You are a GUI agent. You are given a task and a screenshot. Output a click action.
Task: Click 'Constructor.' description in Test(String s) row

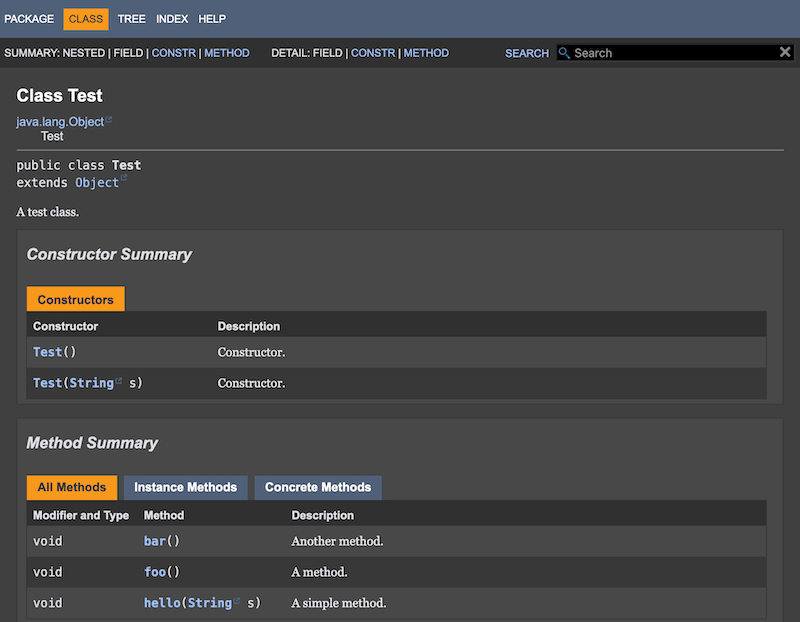point(252,383)
